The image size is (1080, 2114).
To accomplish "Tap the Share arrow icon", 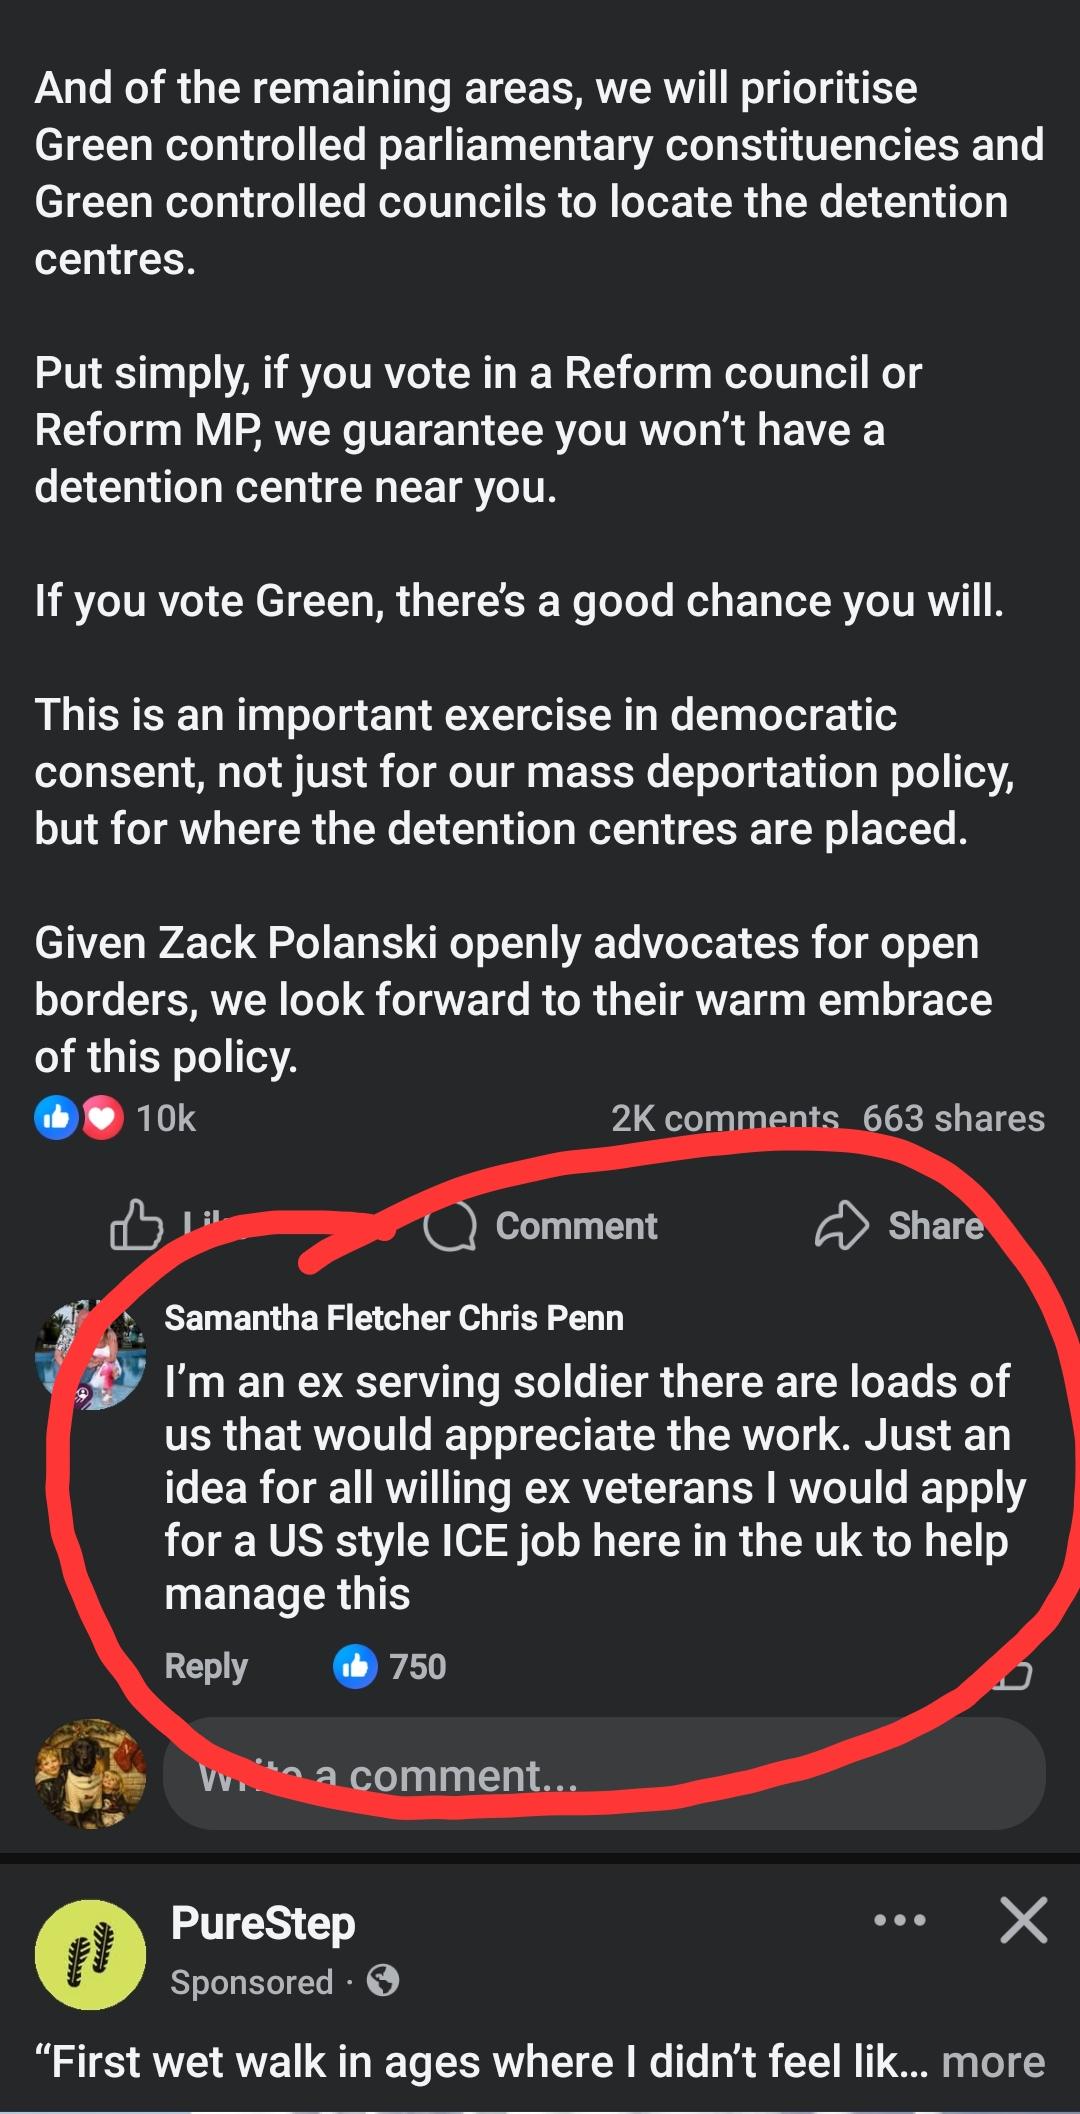I will [842, 1225].
